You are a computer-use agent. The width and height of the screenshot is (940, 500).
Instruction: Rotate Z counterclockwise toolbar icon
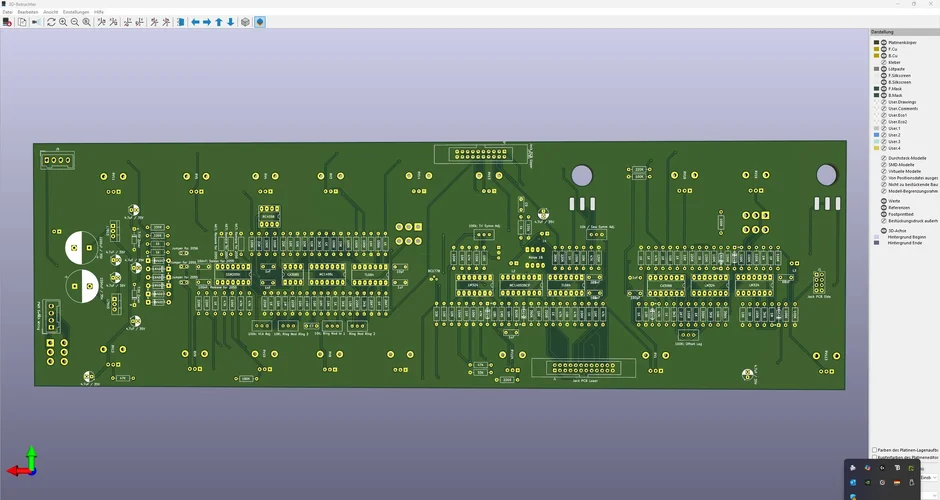pos(166,22)
